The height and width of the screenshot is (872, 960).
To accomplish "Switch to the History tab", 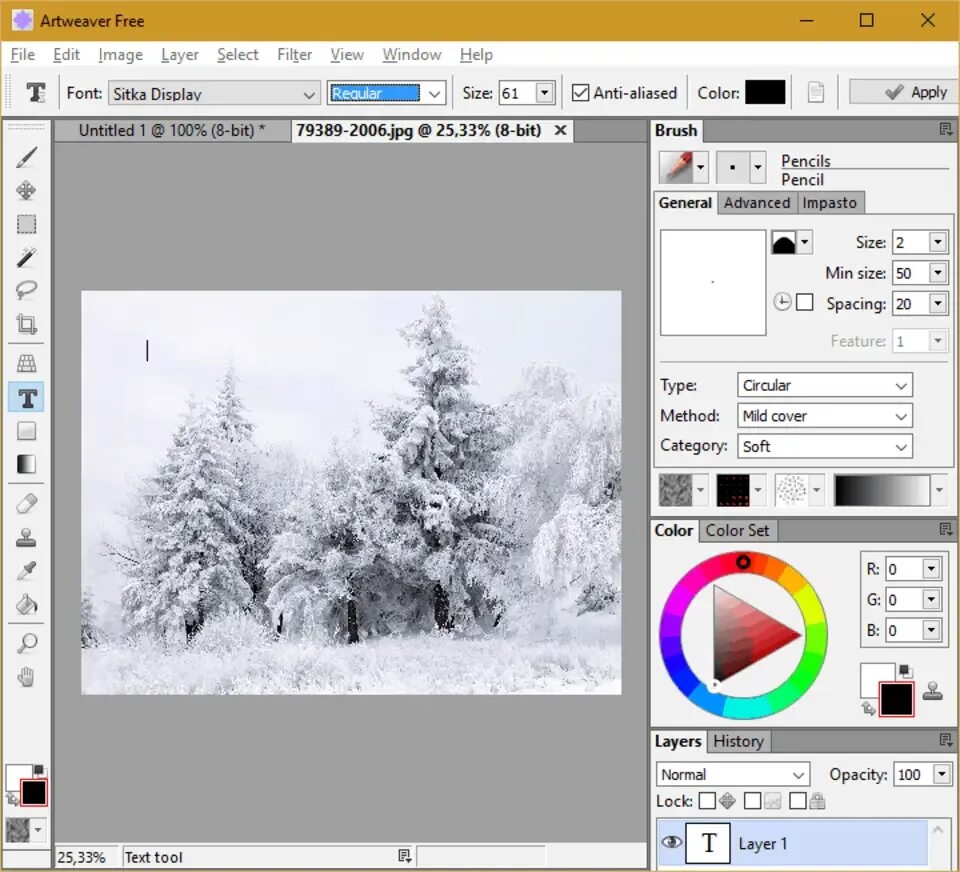I will (x=738, y=741).
